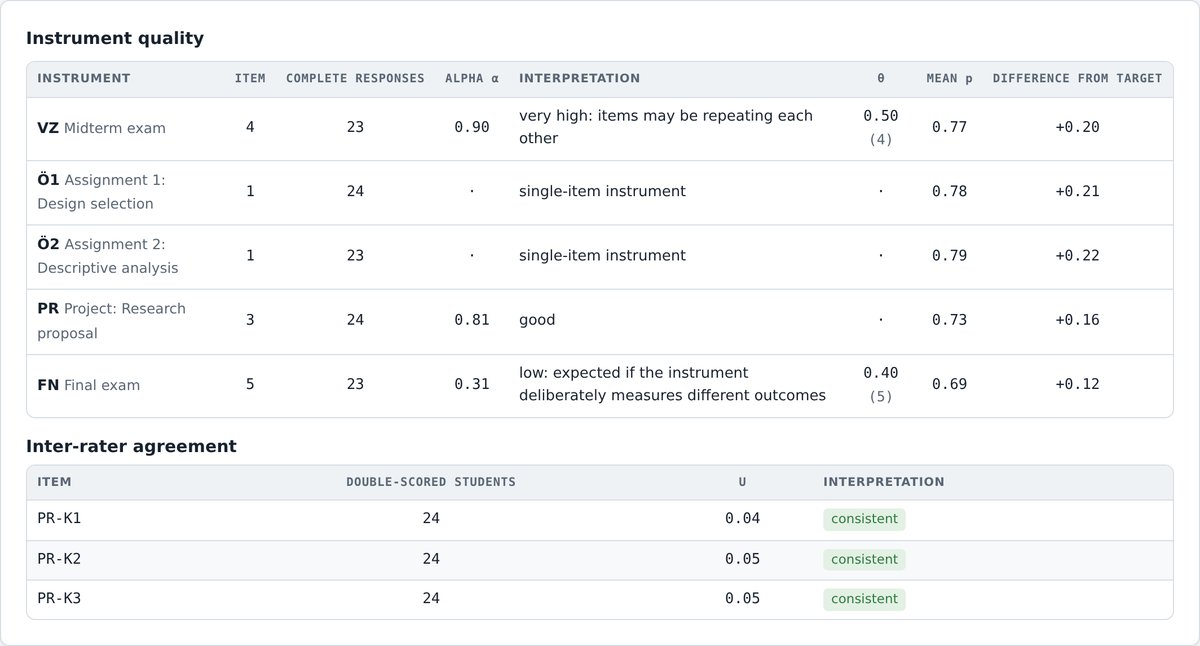Click the "Instrument quality" heading

click(115, 38)
